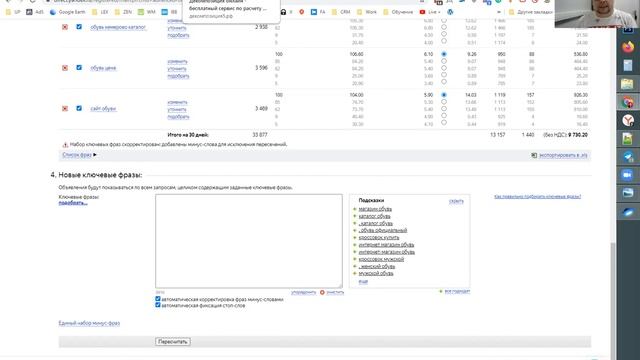Export the forecast to xls
This screenshot has height=360, width=640.
point(563,155)
